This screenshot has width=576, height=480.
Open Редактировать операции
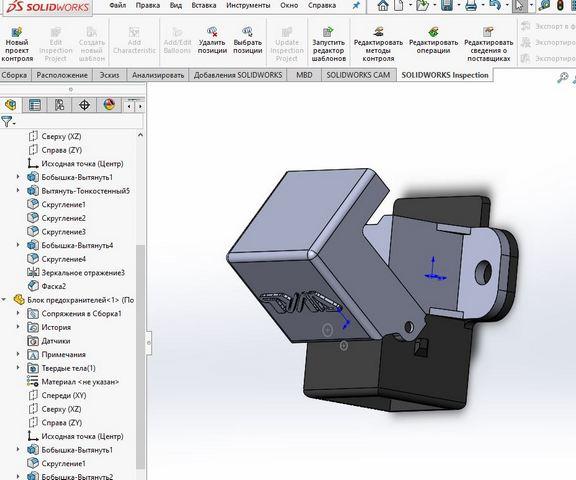[x=433, y=40]
